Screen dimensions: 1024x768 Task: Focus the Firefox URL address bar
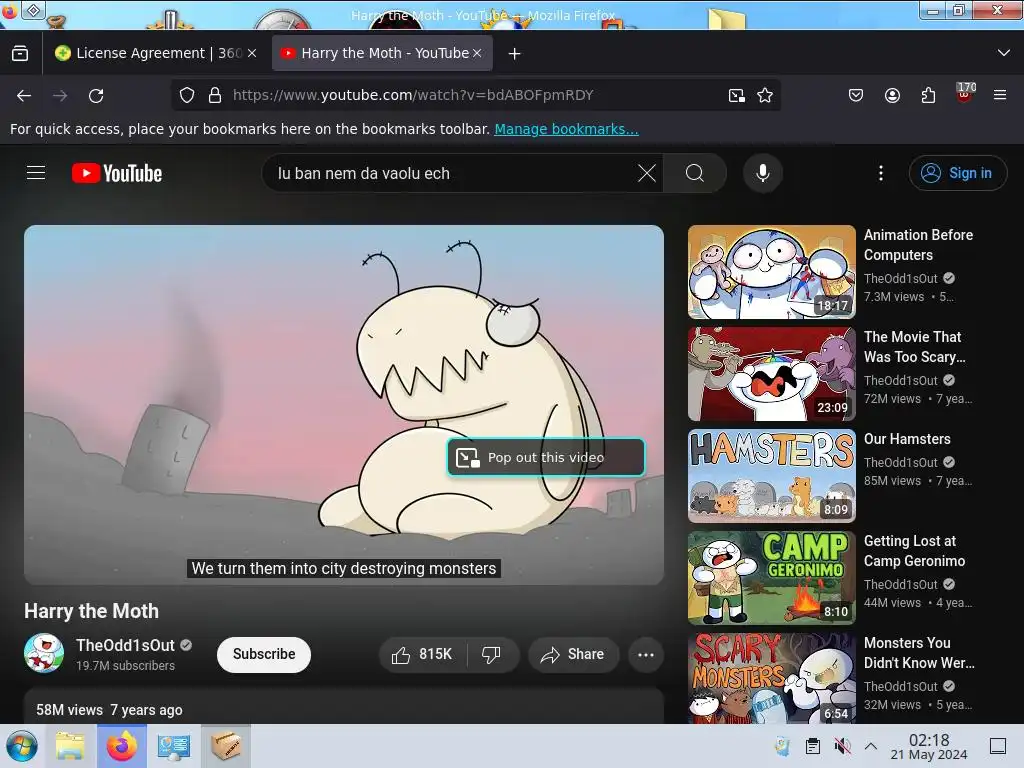pyautogui.click(x=477, y=95)
